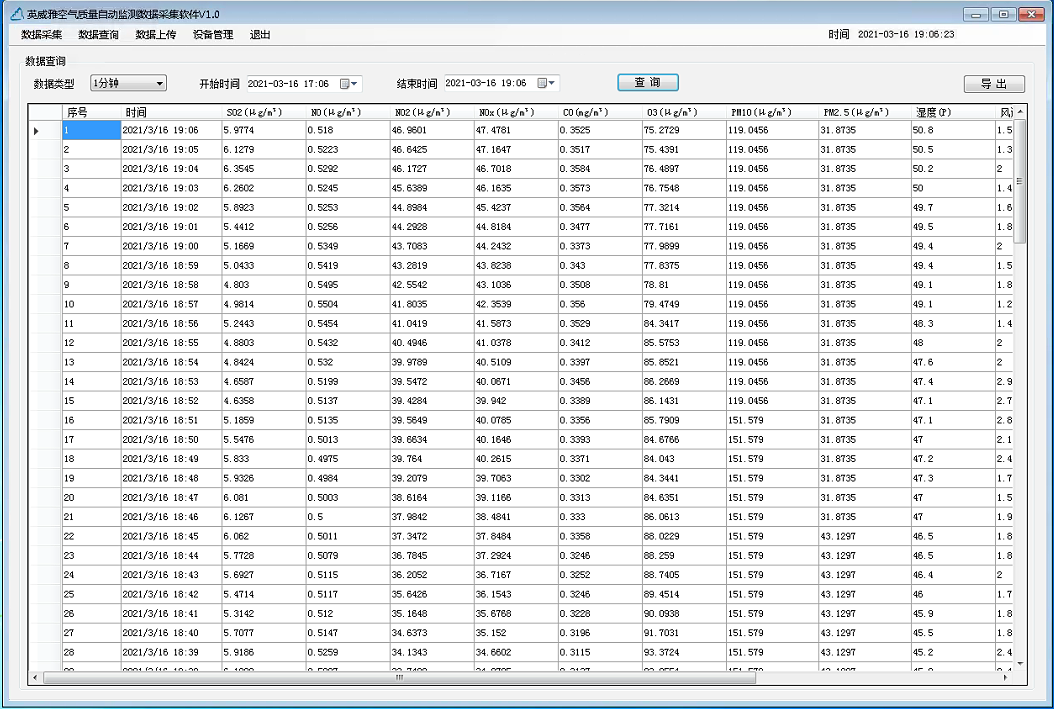Open the 设备管理 menu
This screenshot has width=1054, height=709.
[213, 35]
